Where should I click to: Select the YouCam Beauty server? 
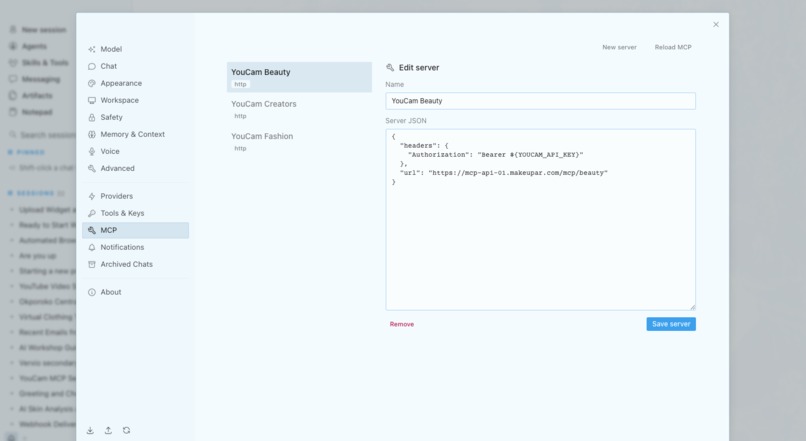point(299,77)
